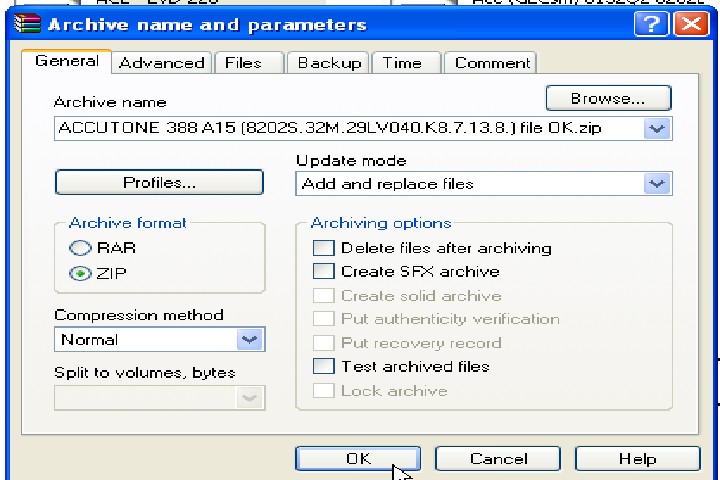This screenshot has height=480, width=720.
Task: Select the RAR archive format radio button
Action: coord(80,248)
